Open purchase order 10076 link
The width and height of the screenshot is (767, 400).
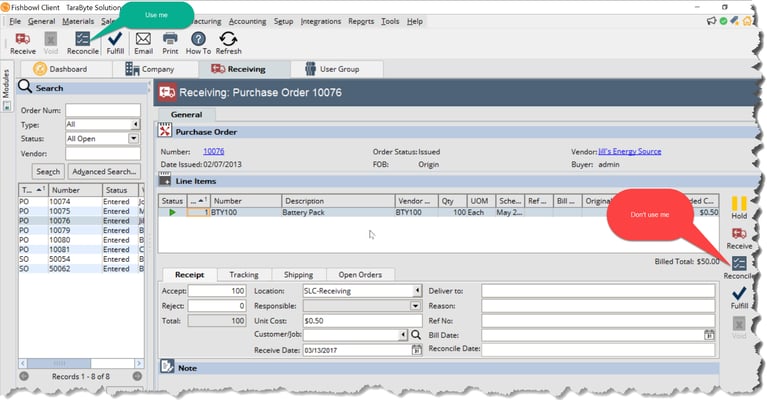click(213, 151)
